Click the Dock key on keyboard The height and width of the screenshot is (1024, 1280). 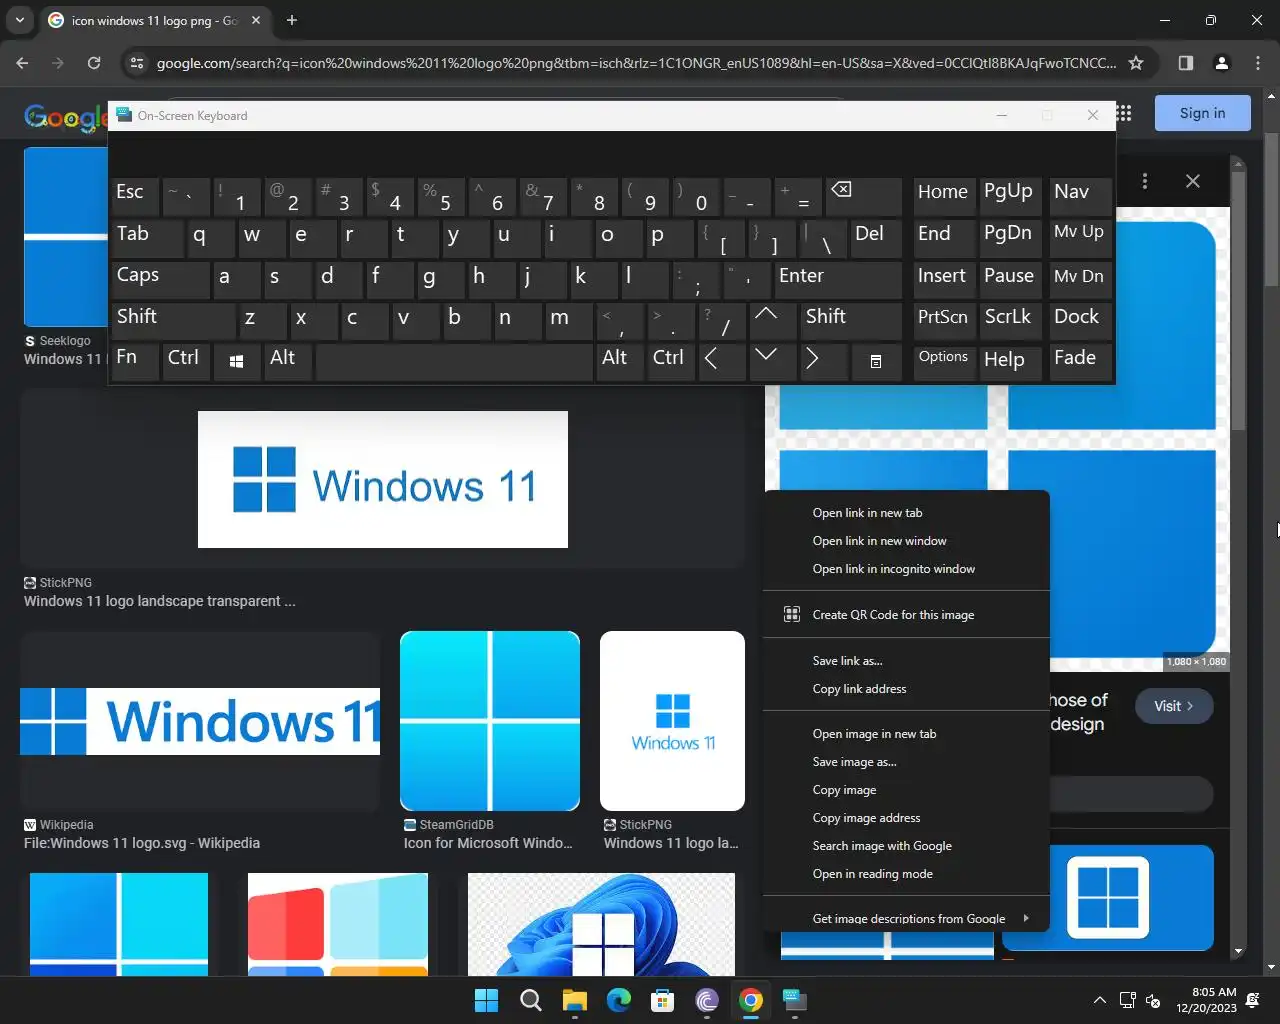[x=1080, y=320]
